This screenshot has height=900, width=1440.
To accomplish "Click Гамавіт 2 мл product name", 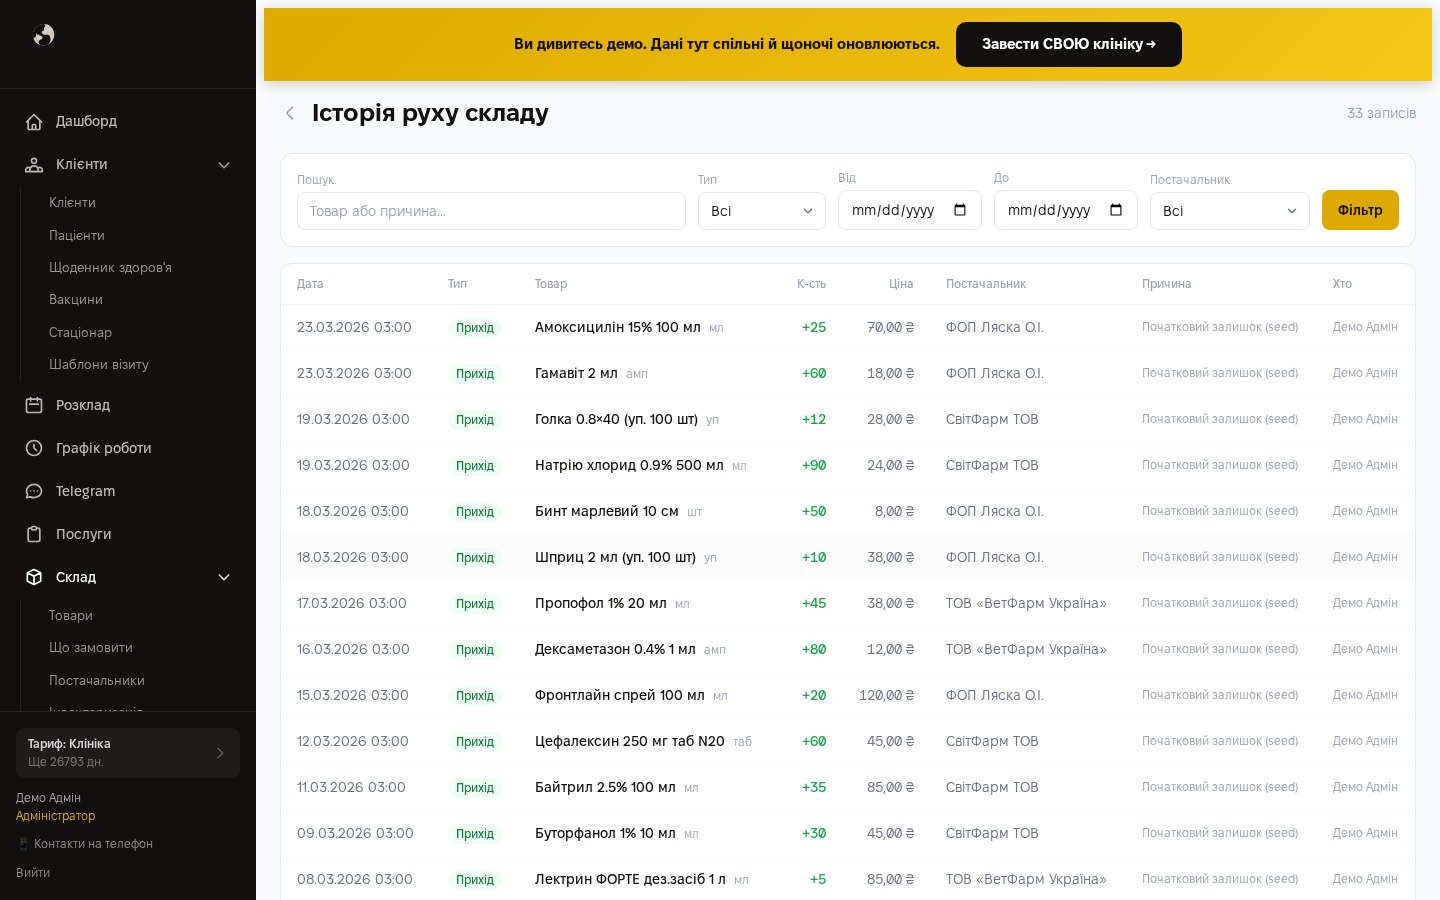I will point(576,373).
